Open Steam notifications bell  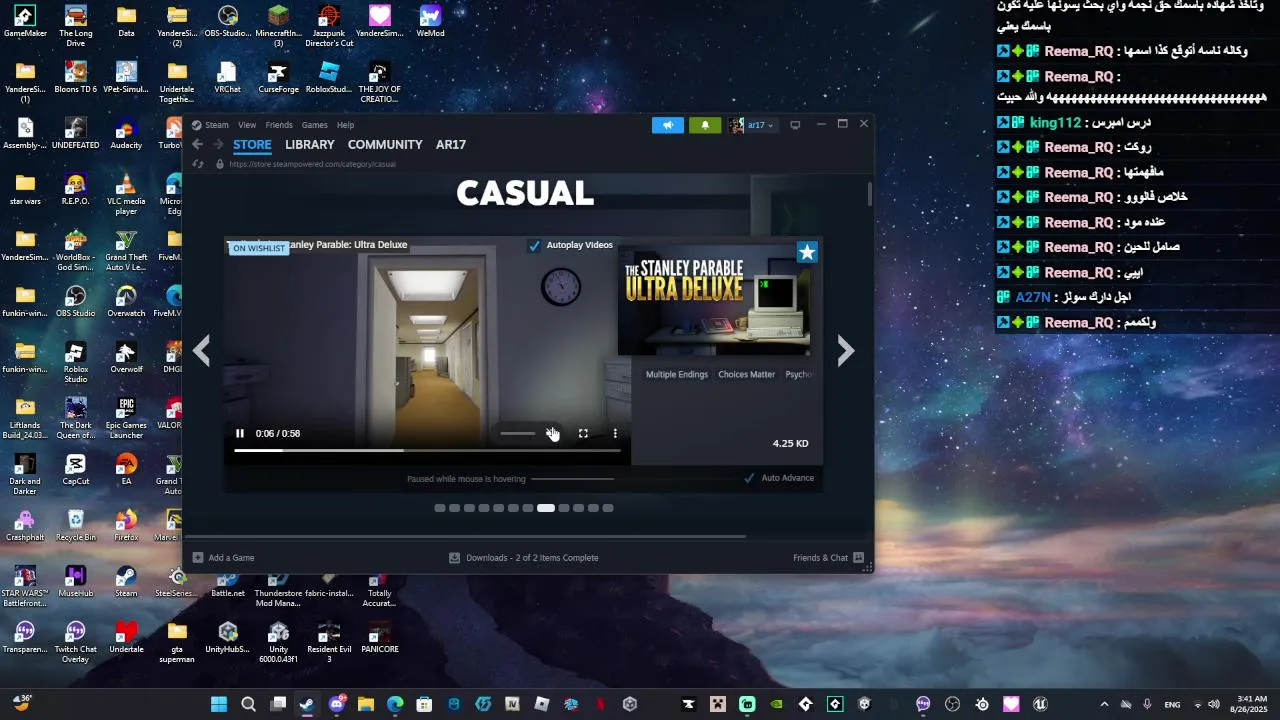click(x=705, y=125)
